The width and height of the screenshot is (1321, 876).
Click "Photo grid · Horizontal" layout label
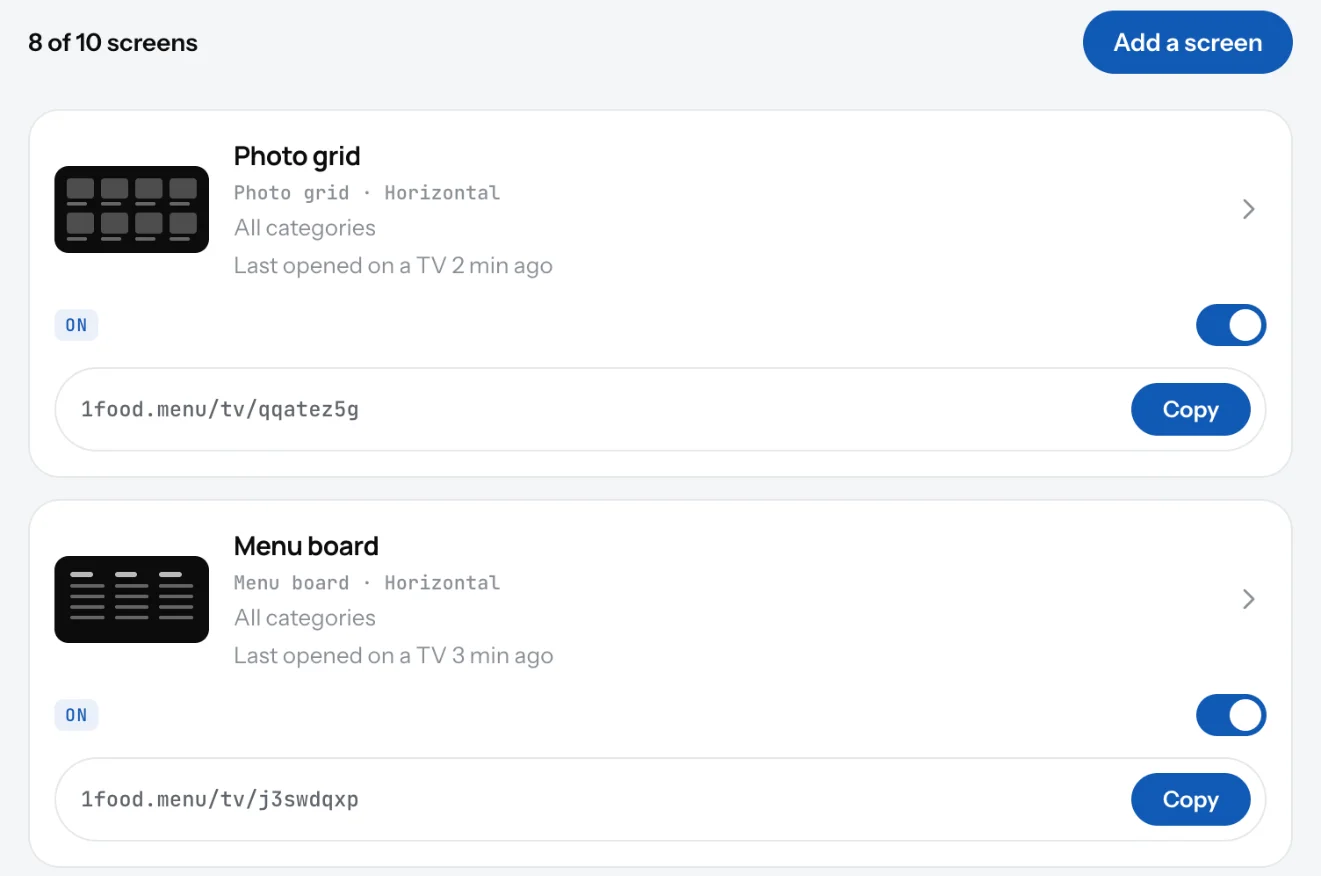[367, 193]
